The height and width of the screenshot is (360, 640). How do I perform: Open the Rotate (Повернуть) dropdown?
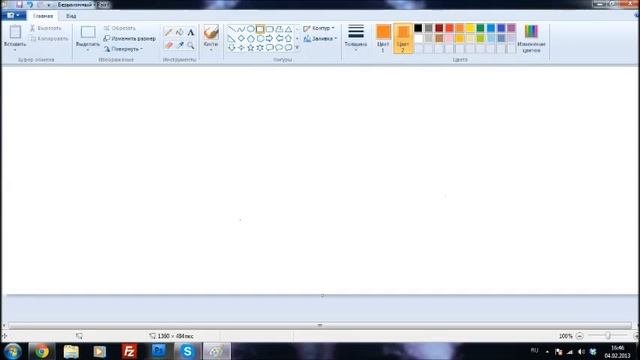[123, 49]
